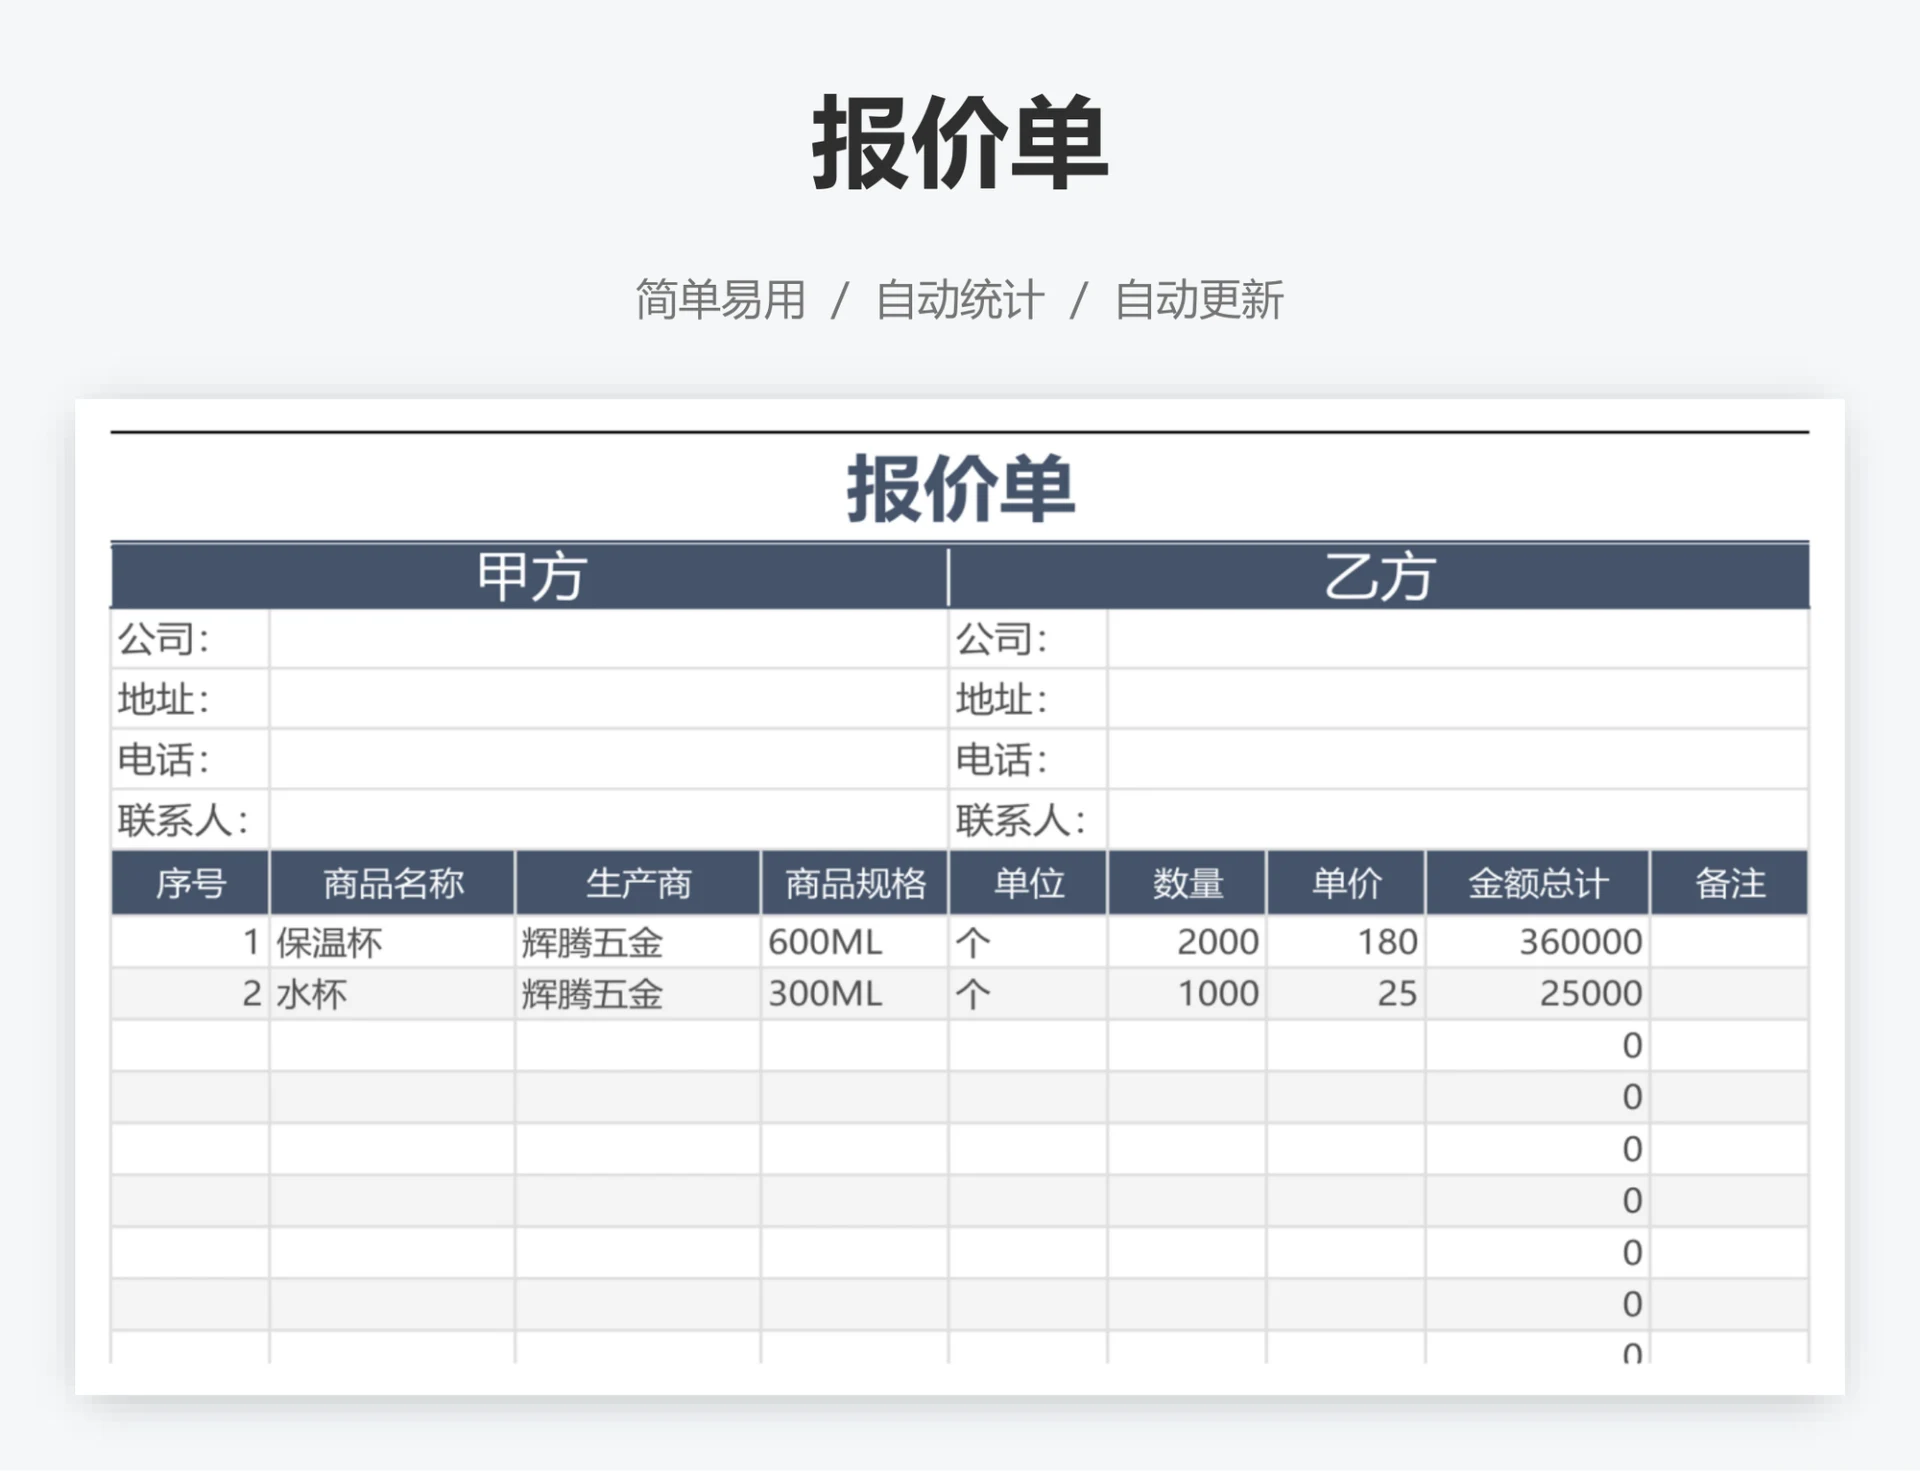Select the 金额总计 column header
Screen dimensions: 1920x1471
pyautogui.click(x=1537, y=882)
